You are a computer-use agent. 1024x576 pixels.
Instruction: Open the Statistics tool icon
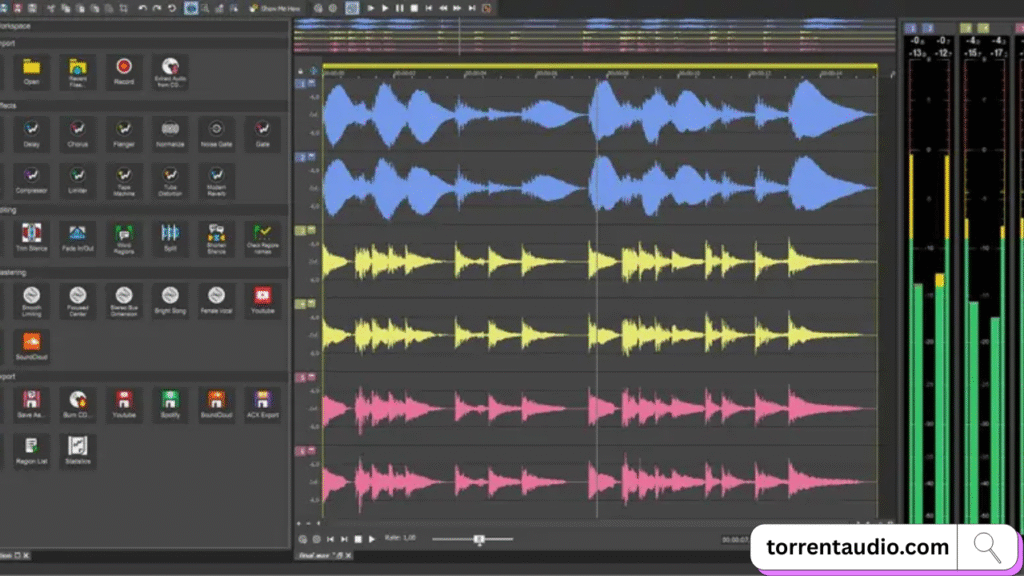pyautogui.click(x=78, y=448)
